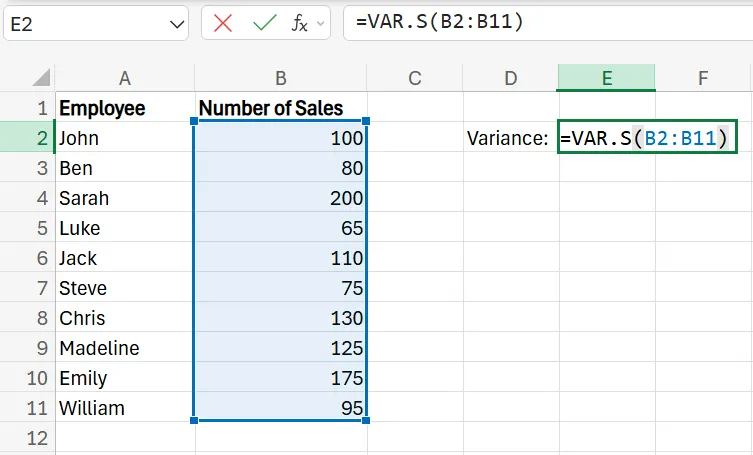753x455 pixels.
Task: Select the cell containing Emily
Action: 125,378
